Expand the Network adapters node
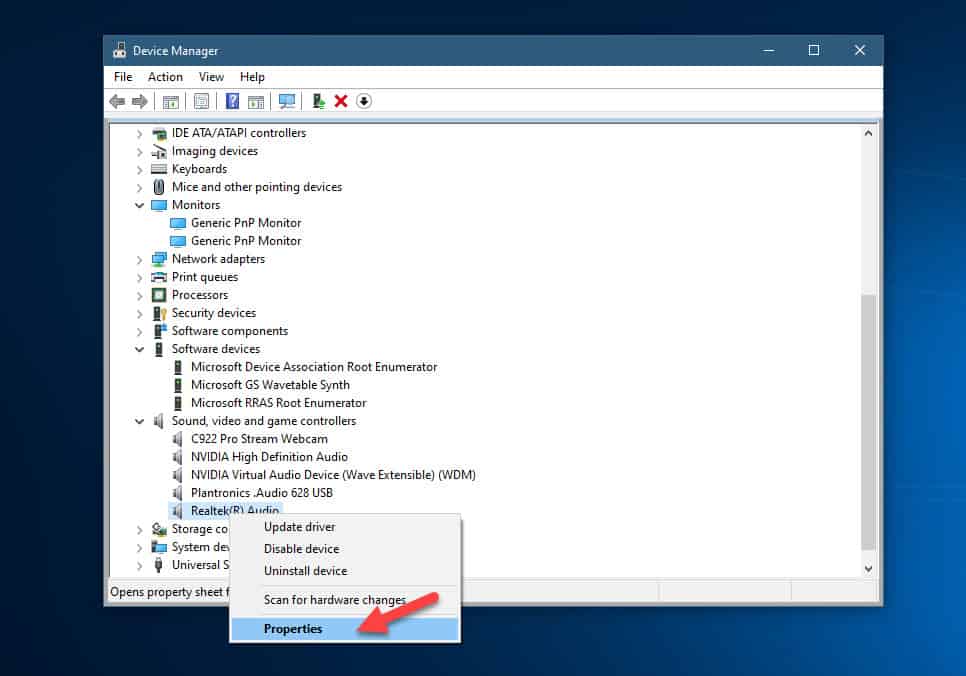The height and width of the screenshot is (676, 966). click(x=140, y=259)
